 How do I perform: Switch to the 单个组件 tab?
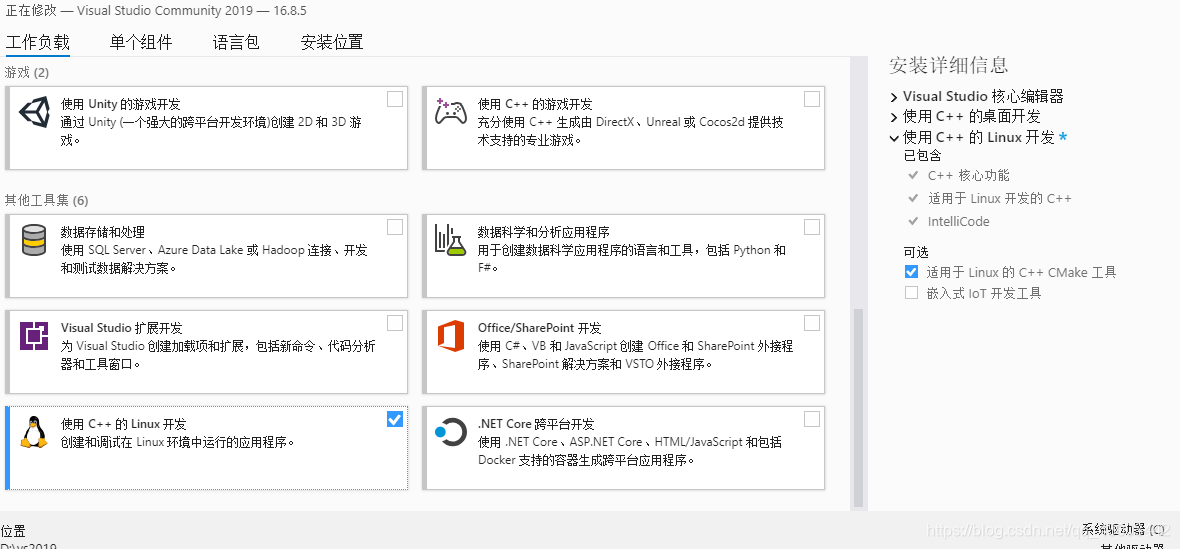pyautogui.click(x=141, y=42)
